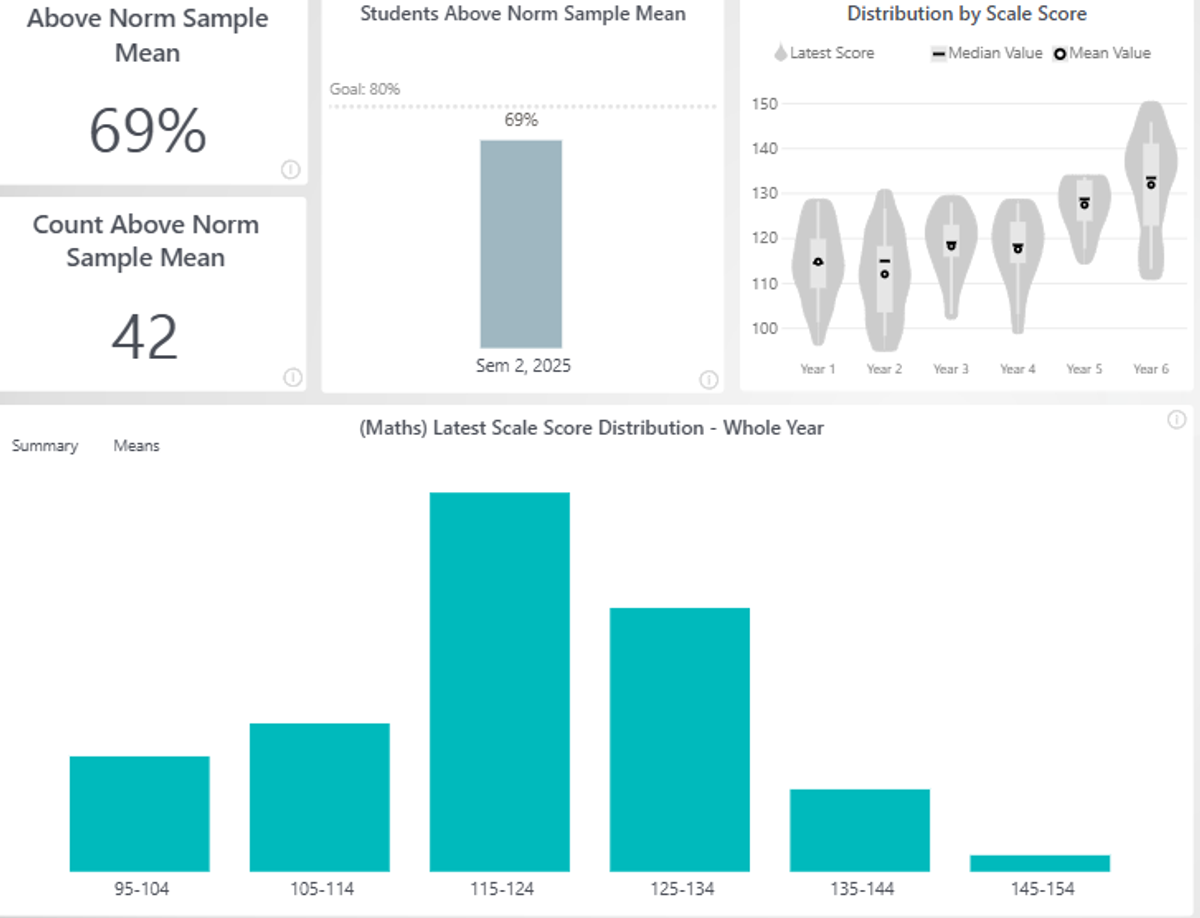Open info icon for Latest Scale Score Distribution
1200x918 pixels.
click(1176, 420)
